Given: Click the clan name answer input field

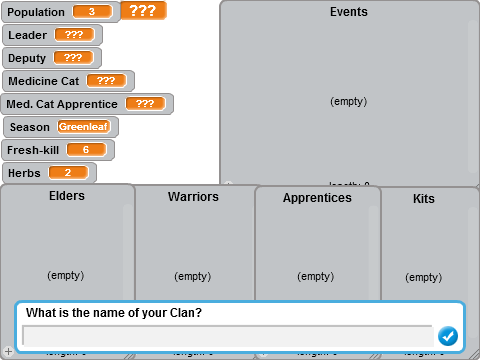Looking at the screenshot, I should pyautogui.click(x=228, y=336).
